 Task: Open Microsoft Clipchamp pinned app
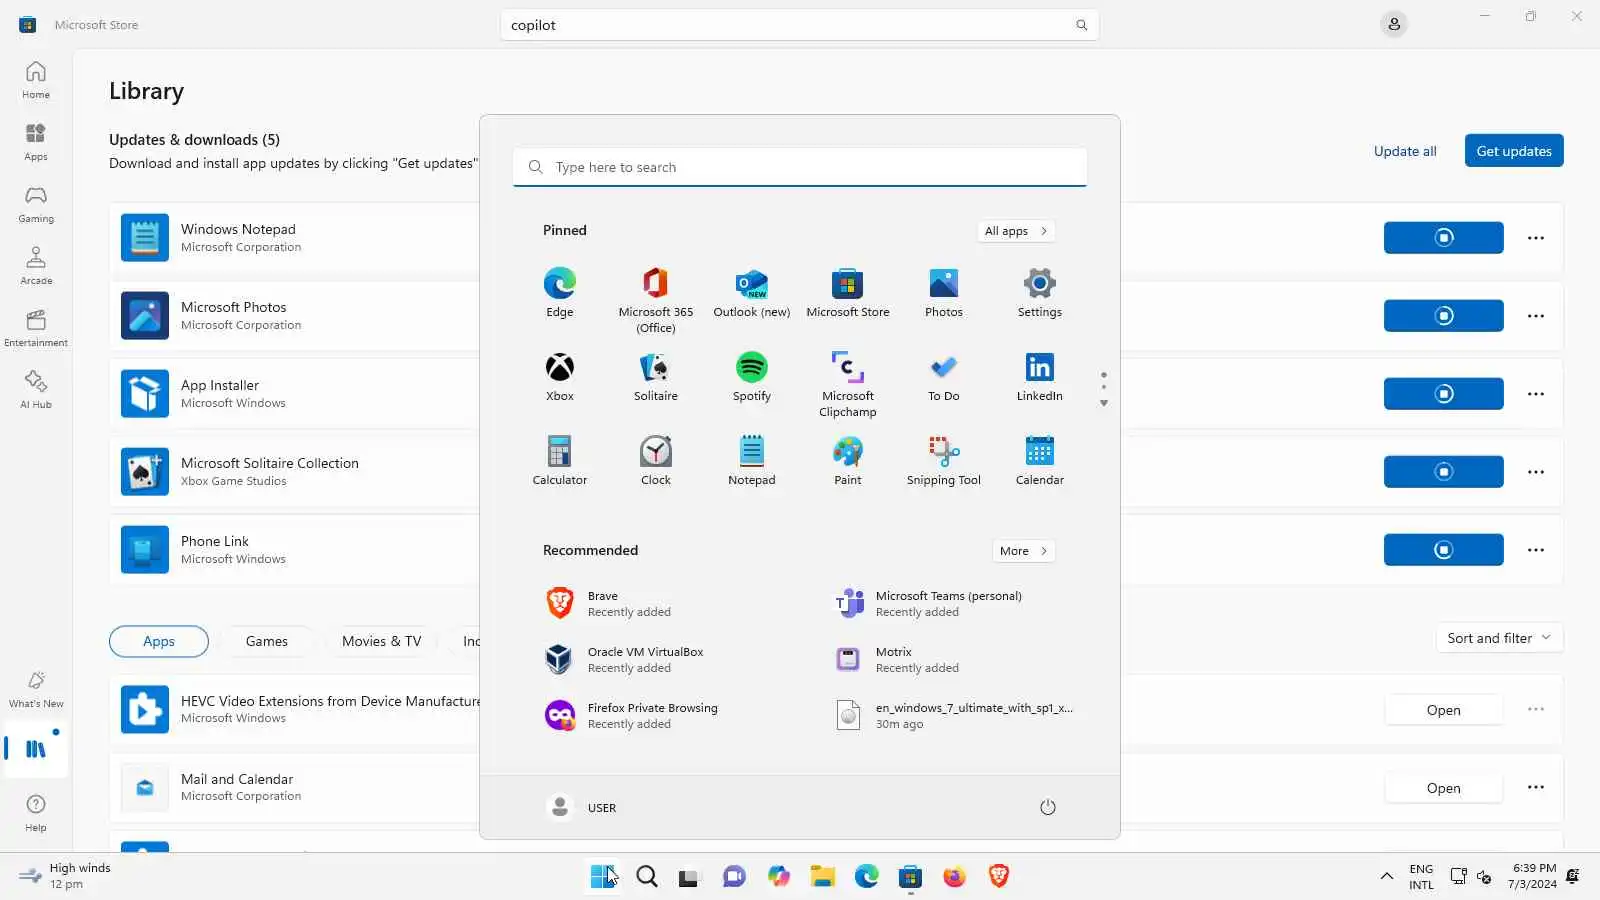tap(848, 384)
